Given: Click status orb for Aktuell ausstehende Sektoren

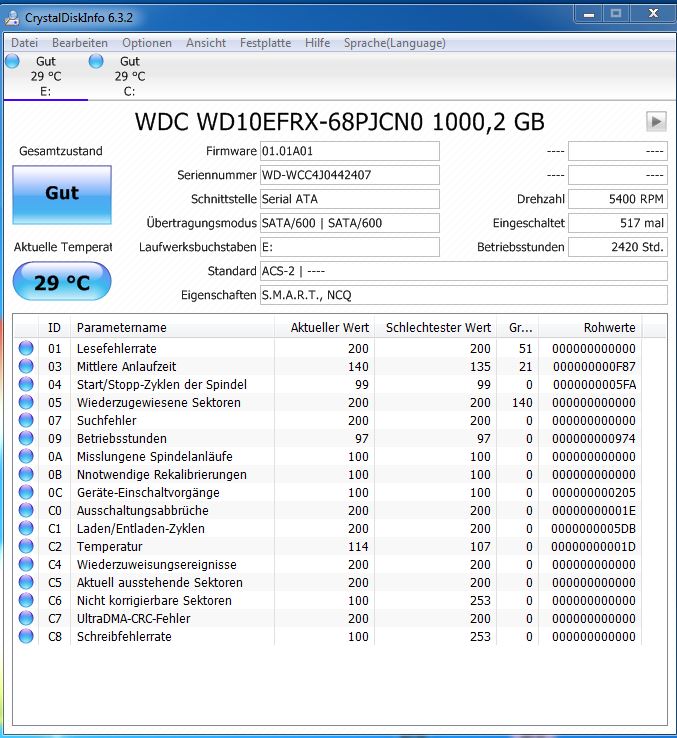Looking at the screenshot, I should point(26,582).
